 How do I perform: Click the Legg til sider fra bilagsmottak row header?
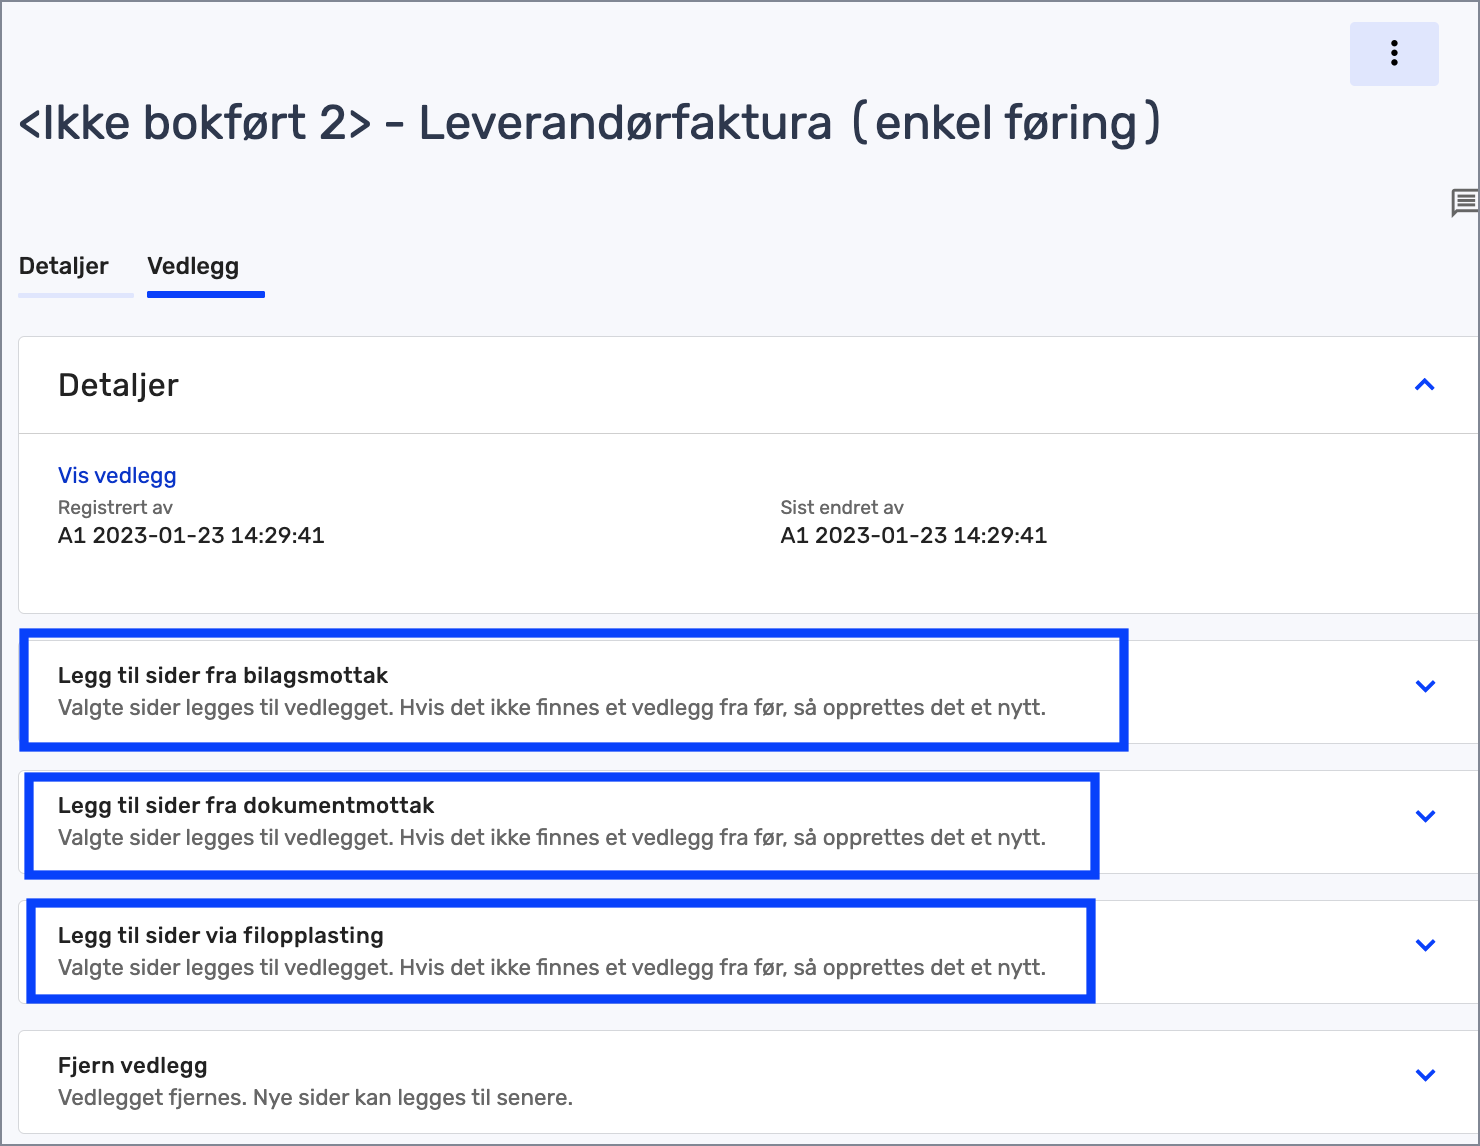coord(223,675)
